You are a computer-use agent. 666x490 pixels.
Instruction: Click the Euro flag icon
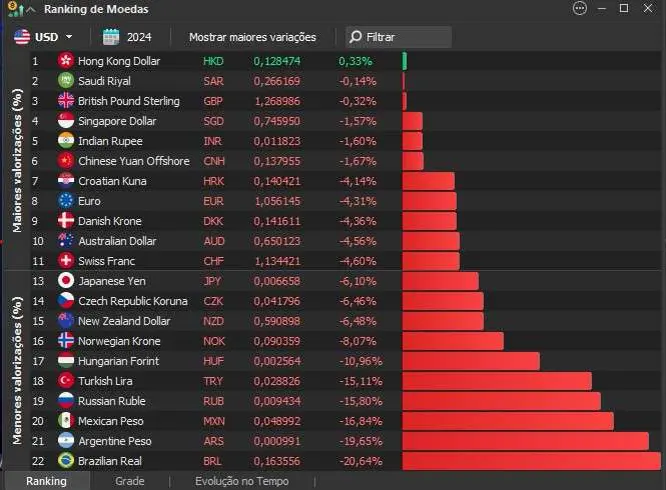[x=66, y=201]
